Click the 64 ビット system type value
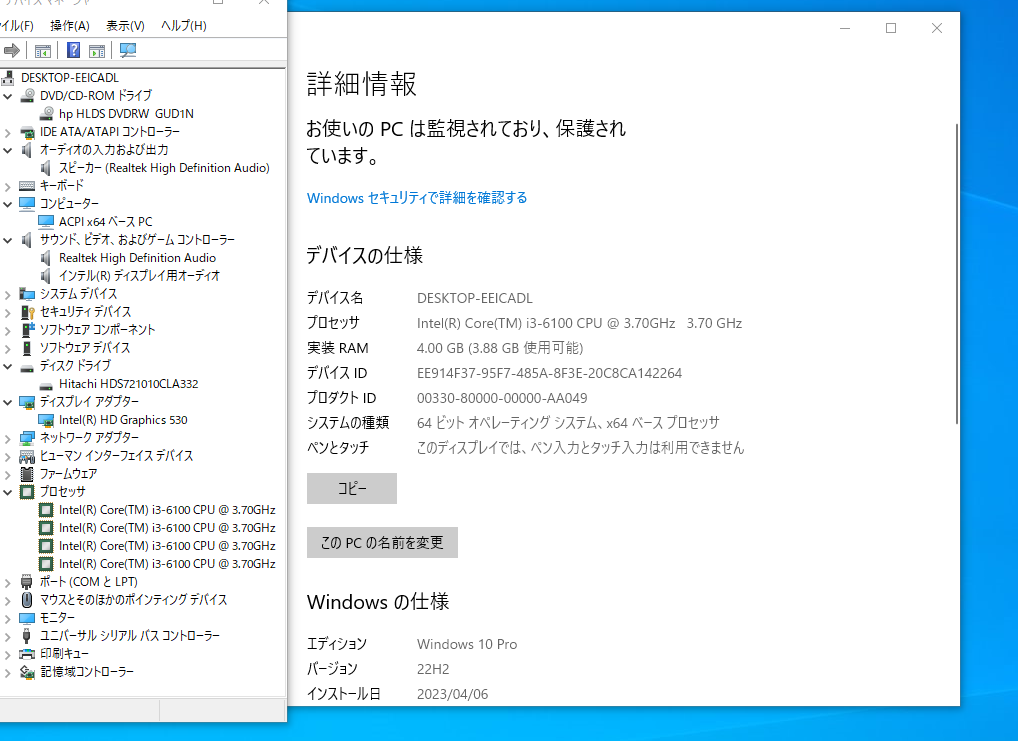 [x=568, y=423]
